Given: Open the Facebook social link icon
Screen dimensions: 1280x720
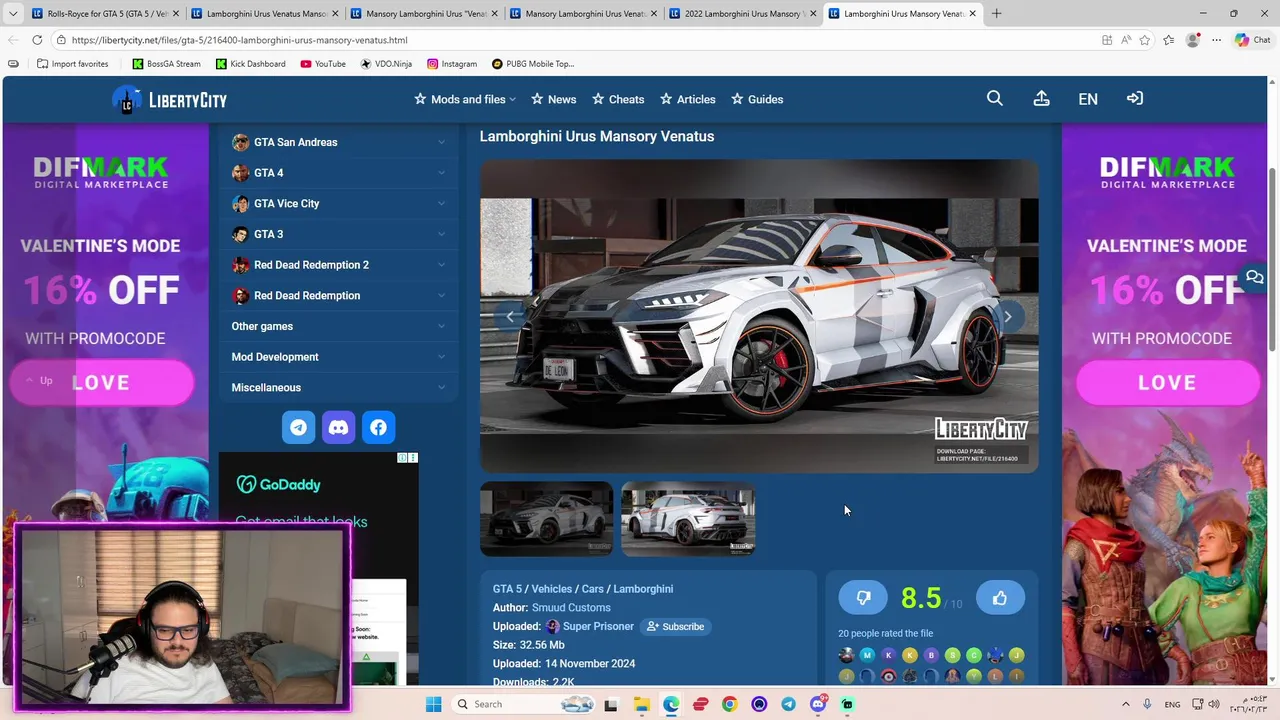Looking at the screenshot, I should [x=378, y=428].
